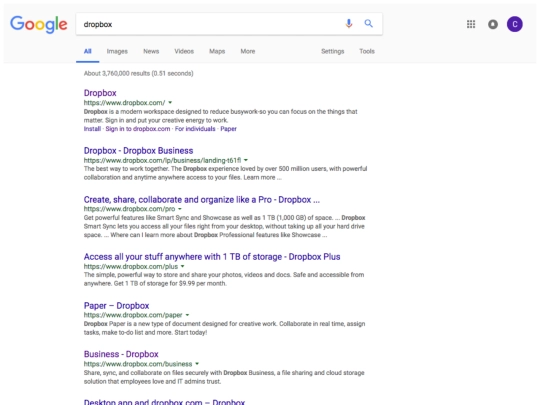
Task: Open the Google apps grid
Action: pyautogui.click(x=471, y=24)
